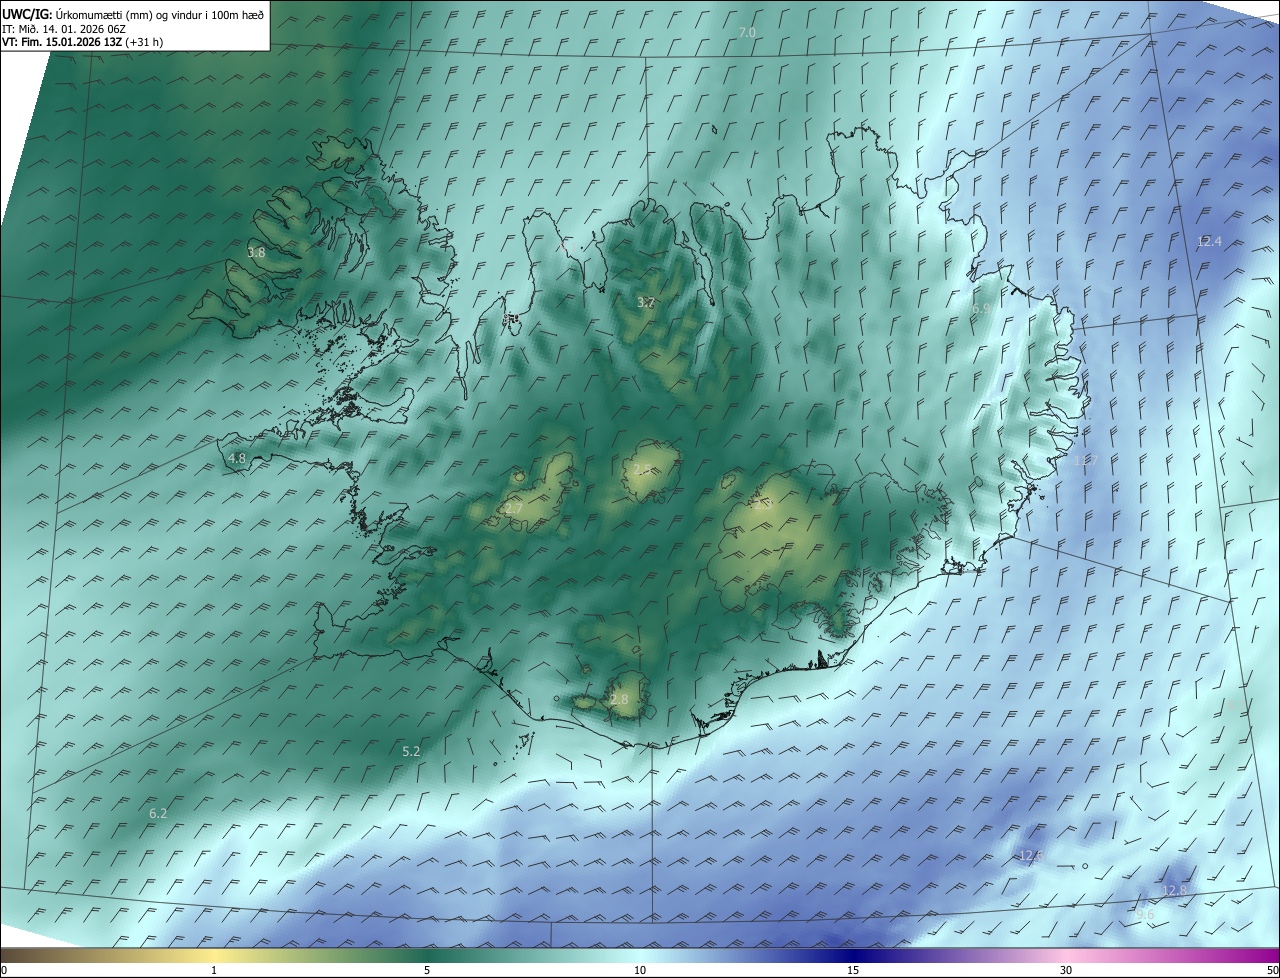Click the "0" tick on the color scale

pos(4,971)
